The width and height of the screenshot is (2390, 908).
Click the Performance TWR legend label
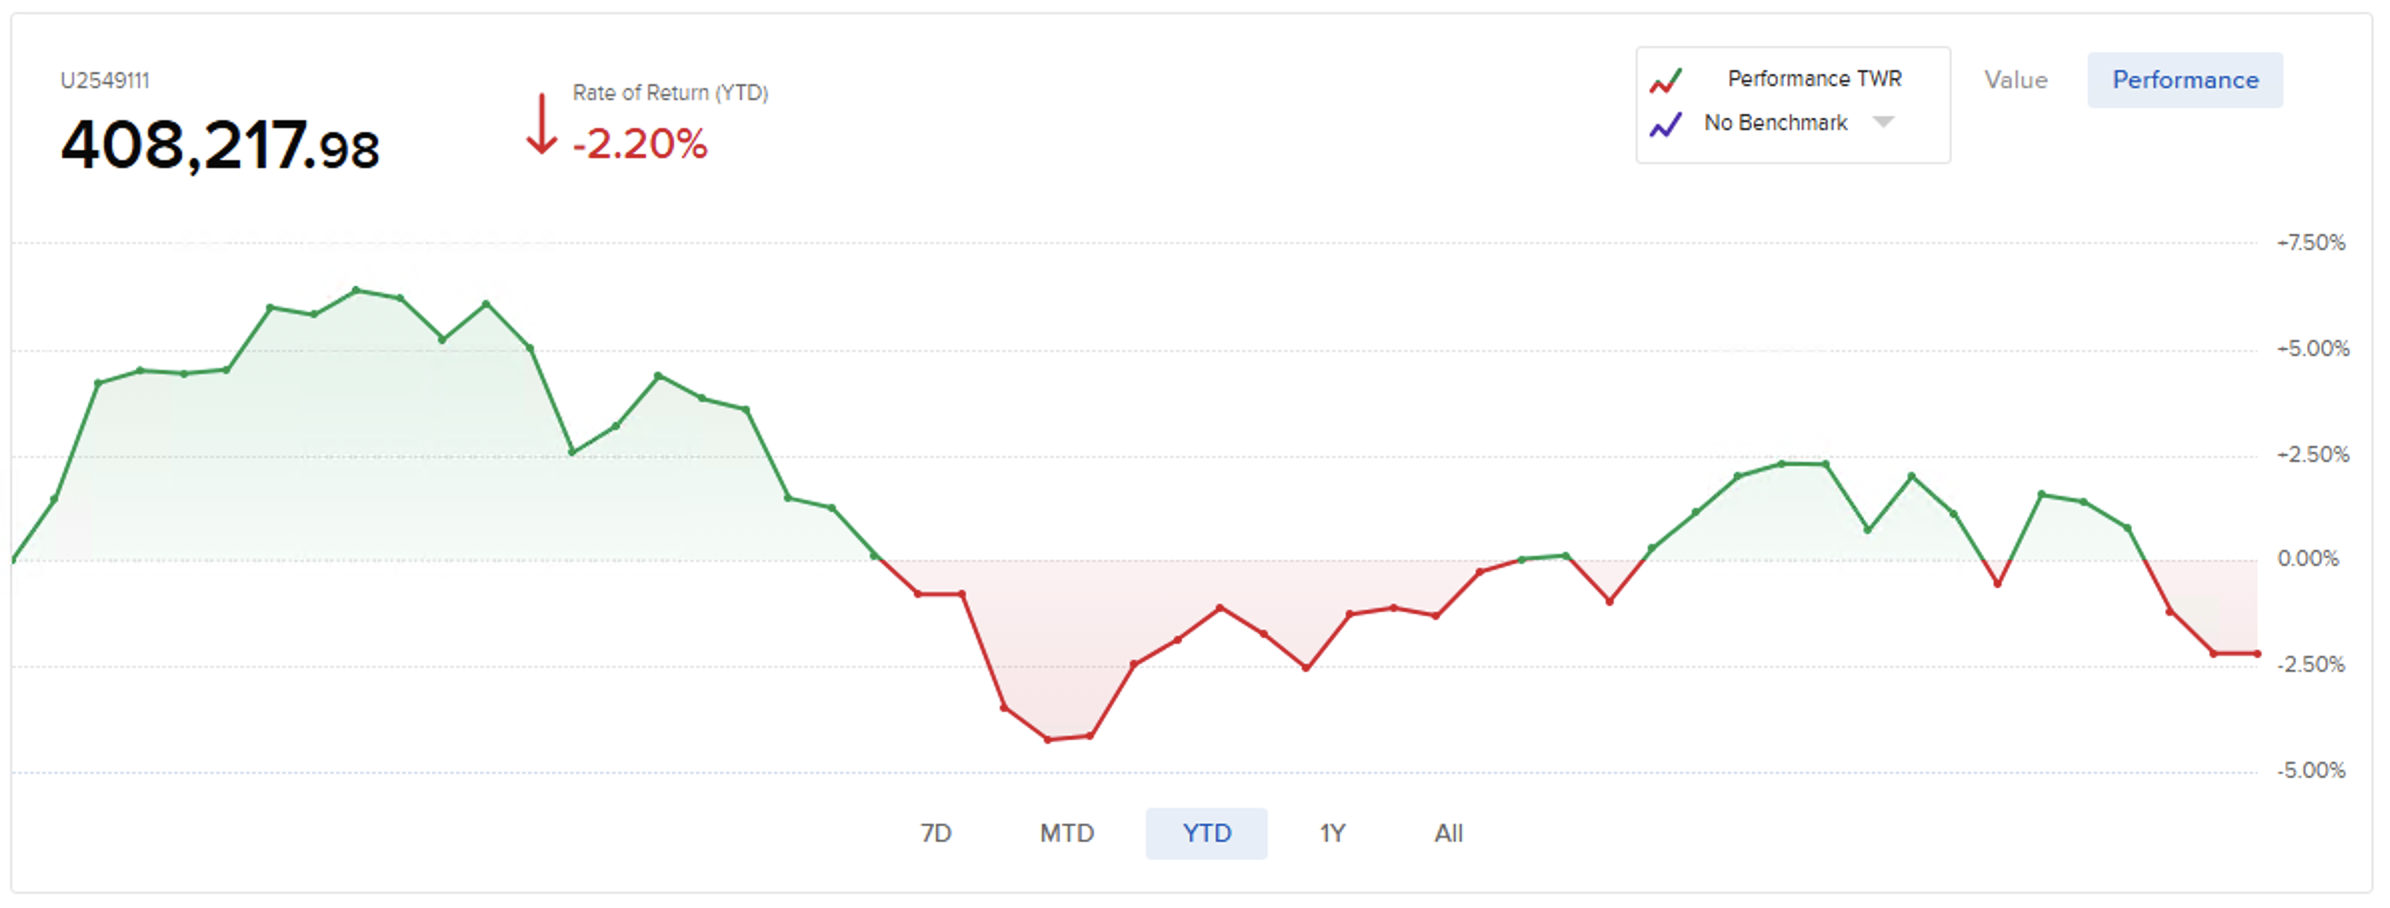[1814, 79]
